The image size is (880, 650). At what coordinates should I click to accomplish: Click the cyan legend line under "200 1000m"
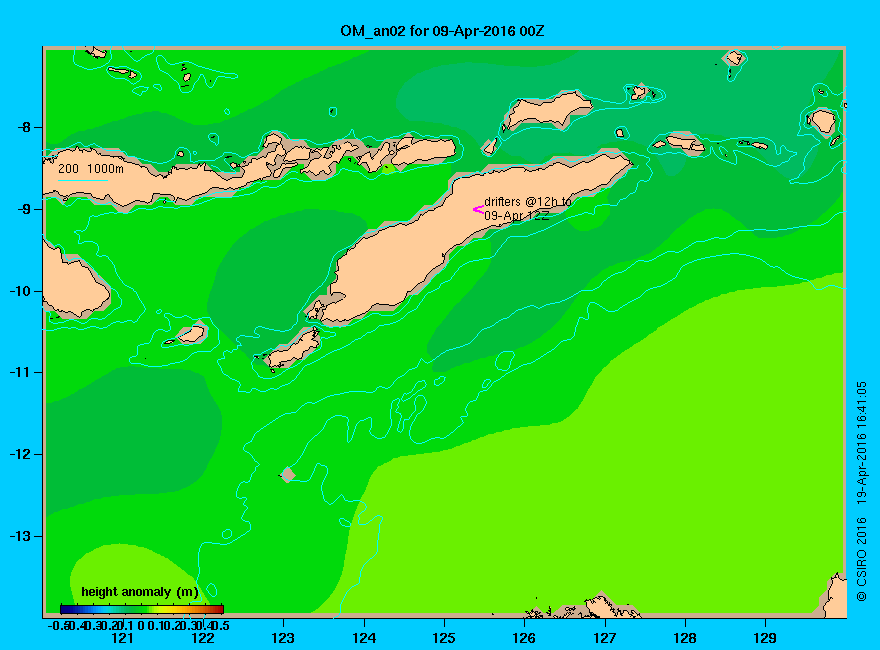tap(82, 180)
